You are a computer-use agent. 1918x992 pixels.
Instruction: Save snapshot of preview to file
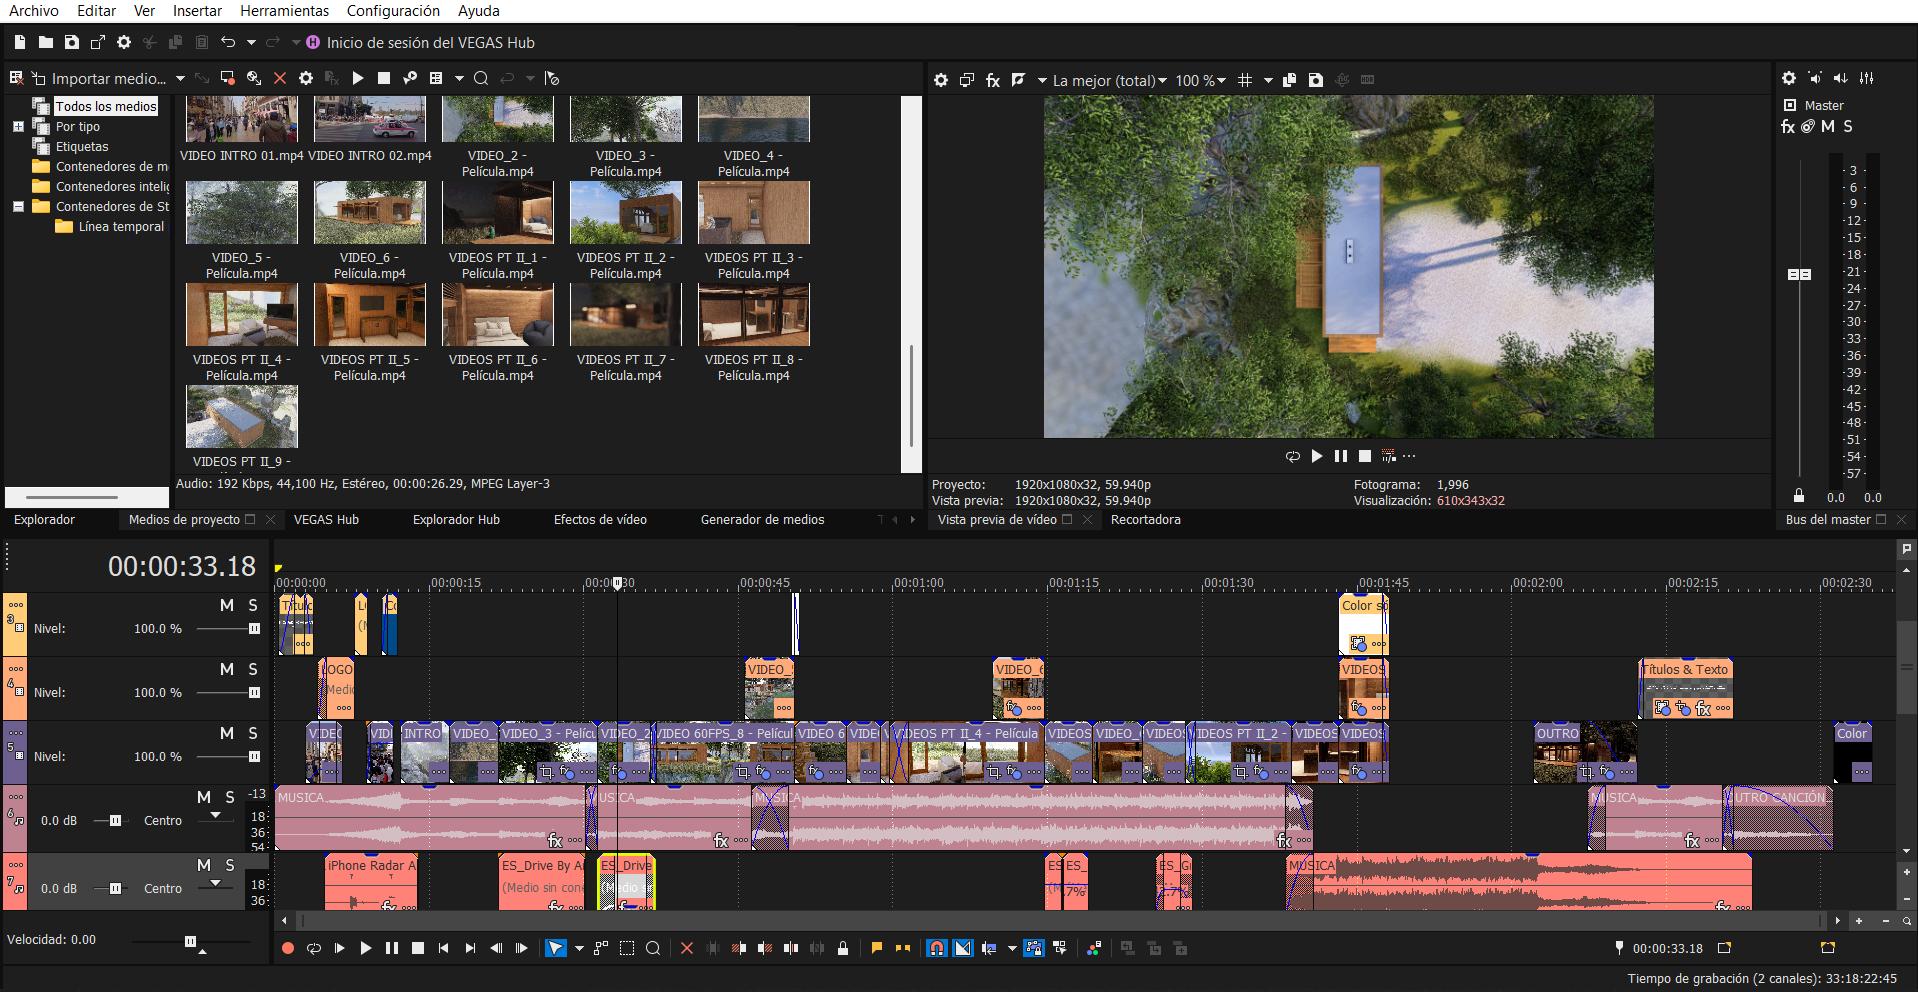[x=1316, y=80]
